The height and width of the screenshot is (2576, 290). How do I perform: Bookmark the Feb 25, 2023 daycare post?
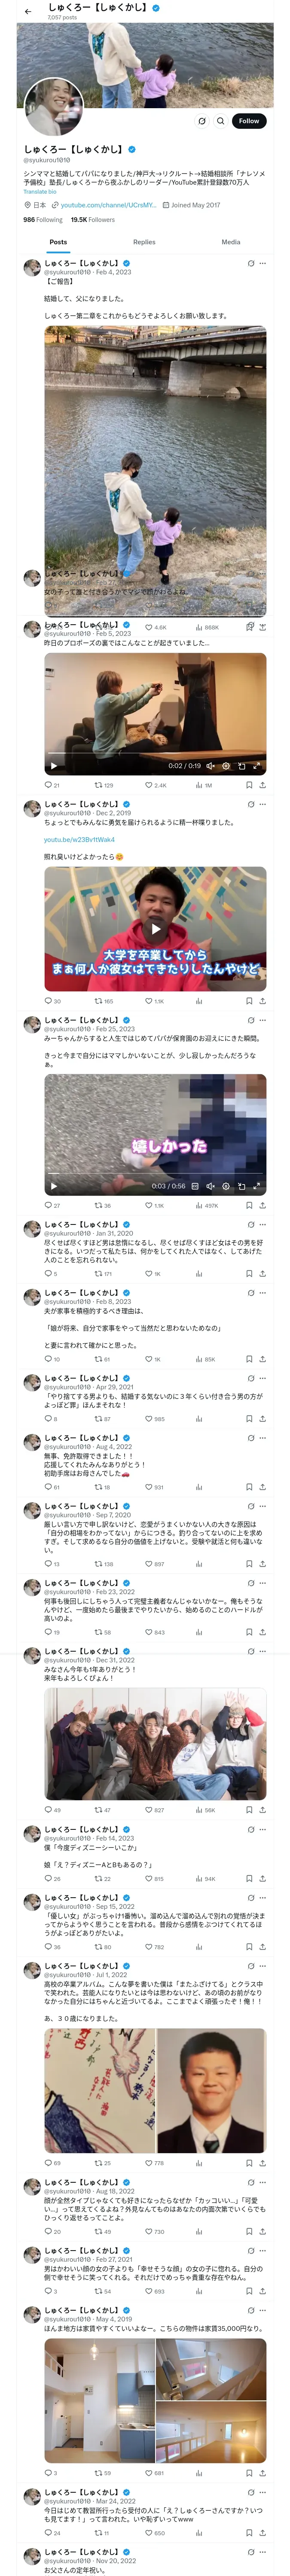pos(249,1205)
